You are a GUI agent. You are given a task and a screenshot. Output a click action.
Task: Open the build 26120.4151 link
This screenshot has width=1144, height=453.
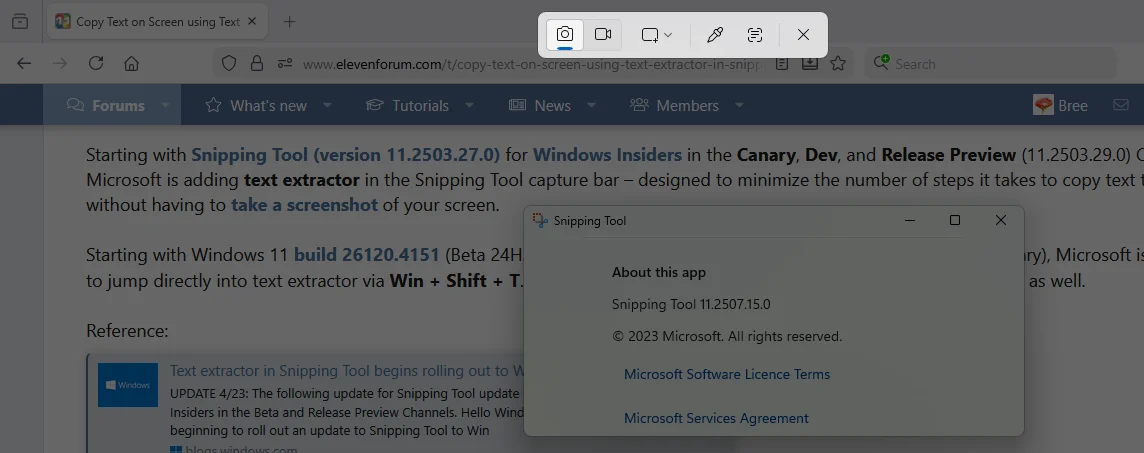[366, 255]
